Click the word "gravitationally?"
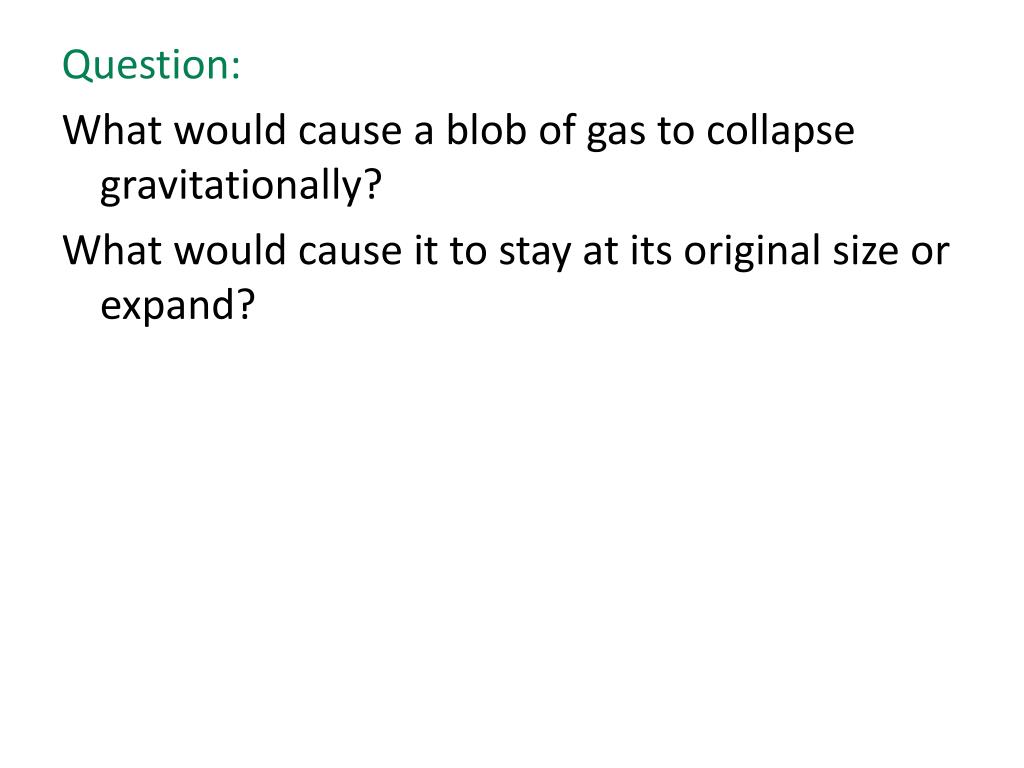 click(x=240, y=185)
